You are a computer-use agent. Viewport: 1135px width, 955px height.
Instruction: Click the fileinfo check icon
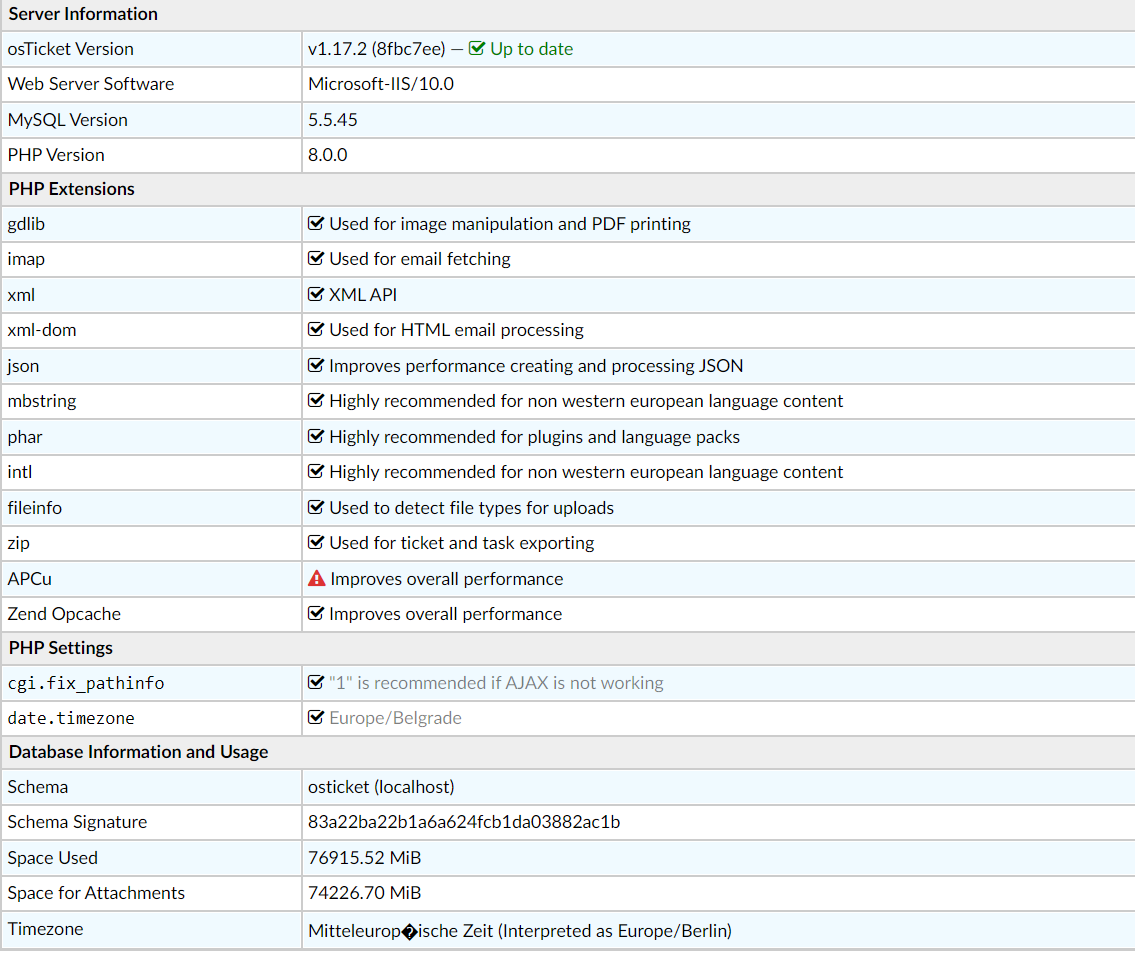(x=316, y=508)
